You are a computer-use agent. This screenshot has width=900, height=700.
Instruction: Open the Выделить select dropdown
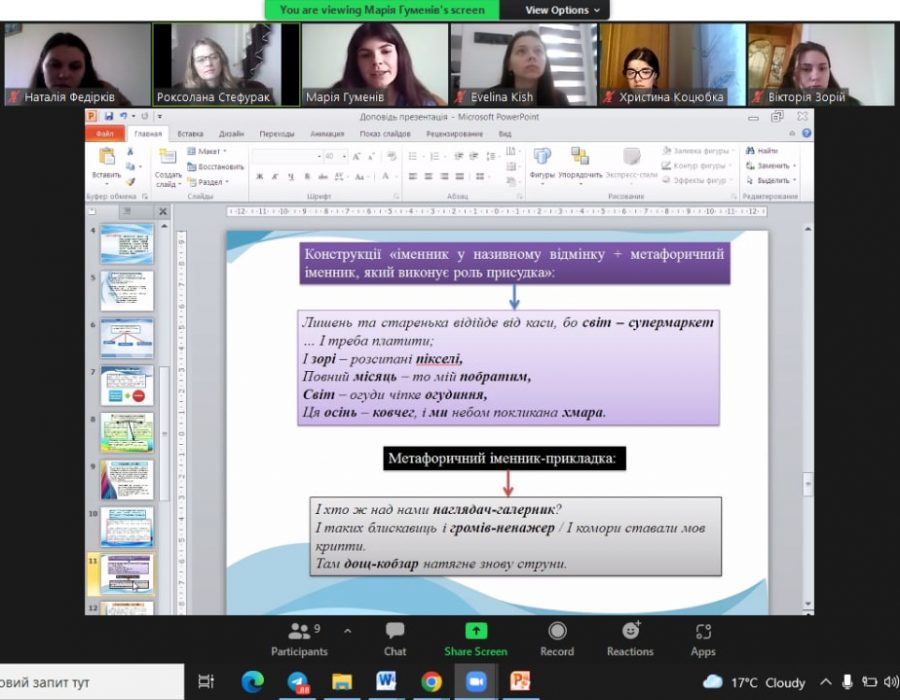click(x=776, y=181)
